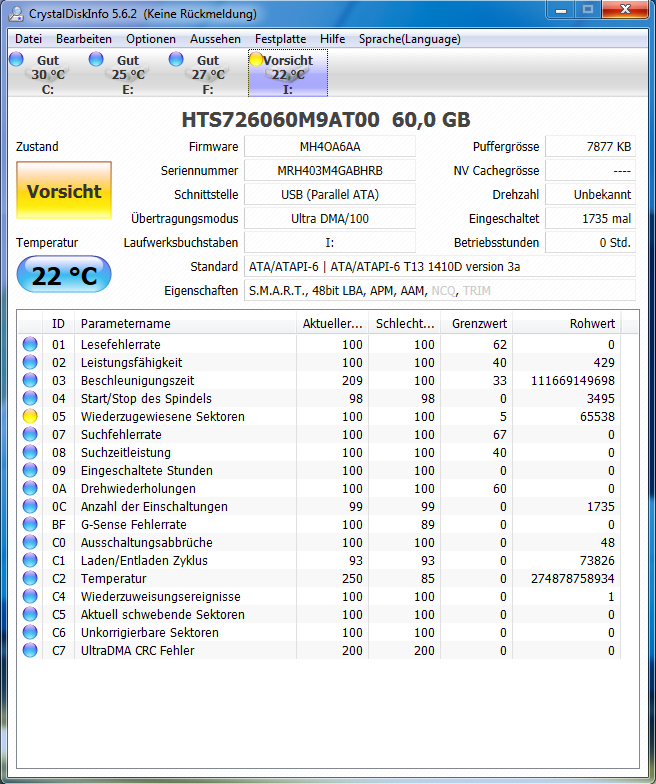This screenshot has width=656, height=784.
Task: Open the Aussehen menu
Action: (215, 39)
